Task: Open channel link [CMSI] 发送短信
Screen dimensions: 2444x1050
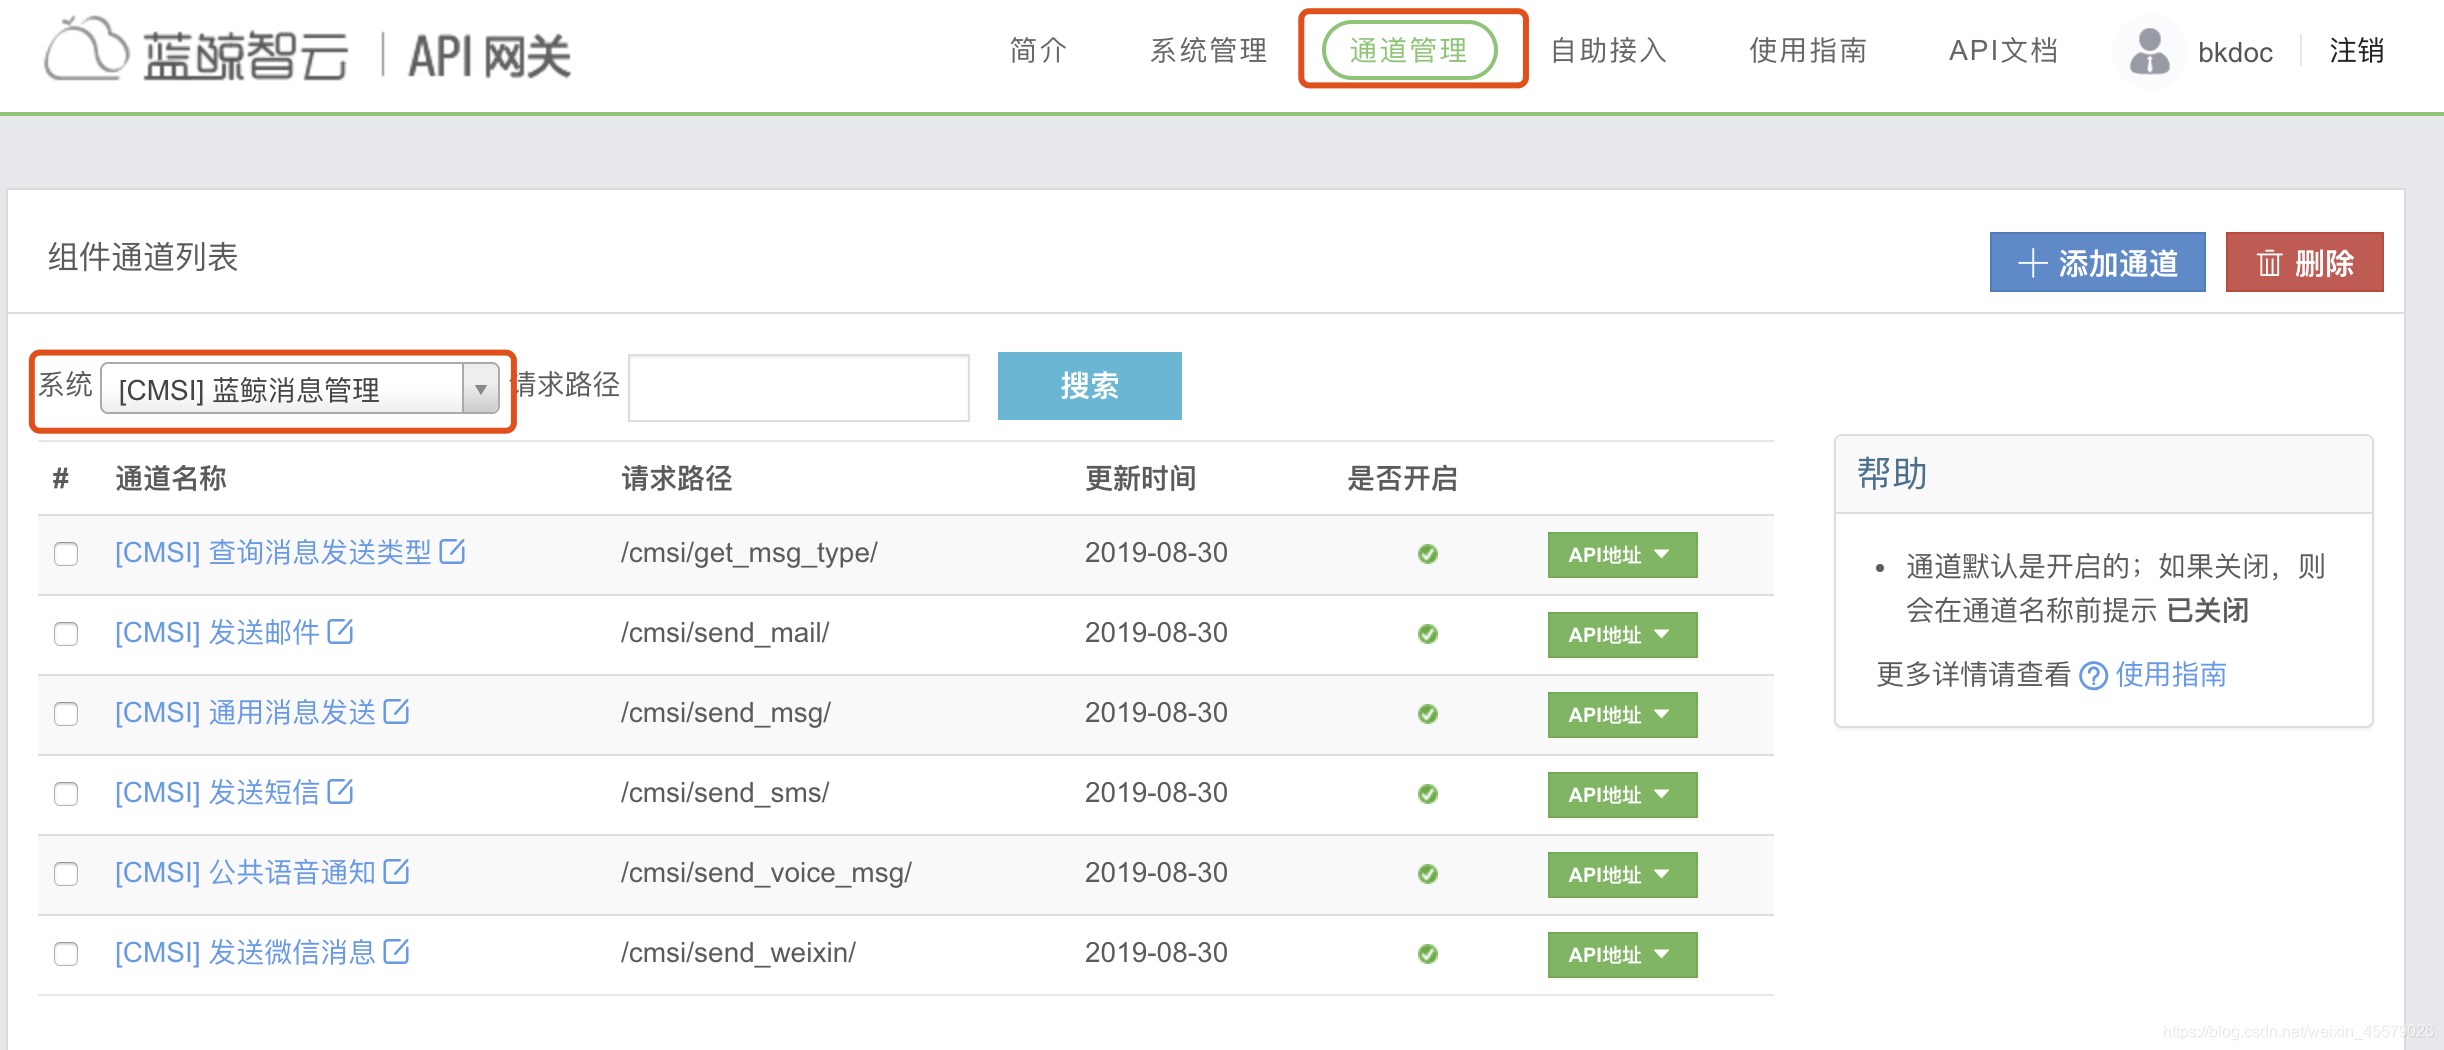Action: click(217, 792)
